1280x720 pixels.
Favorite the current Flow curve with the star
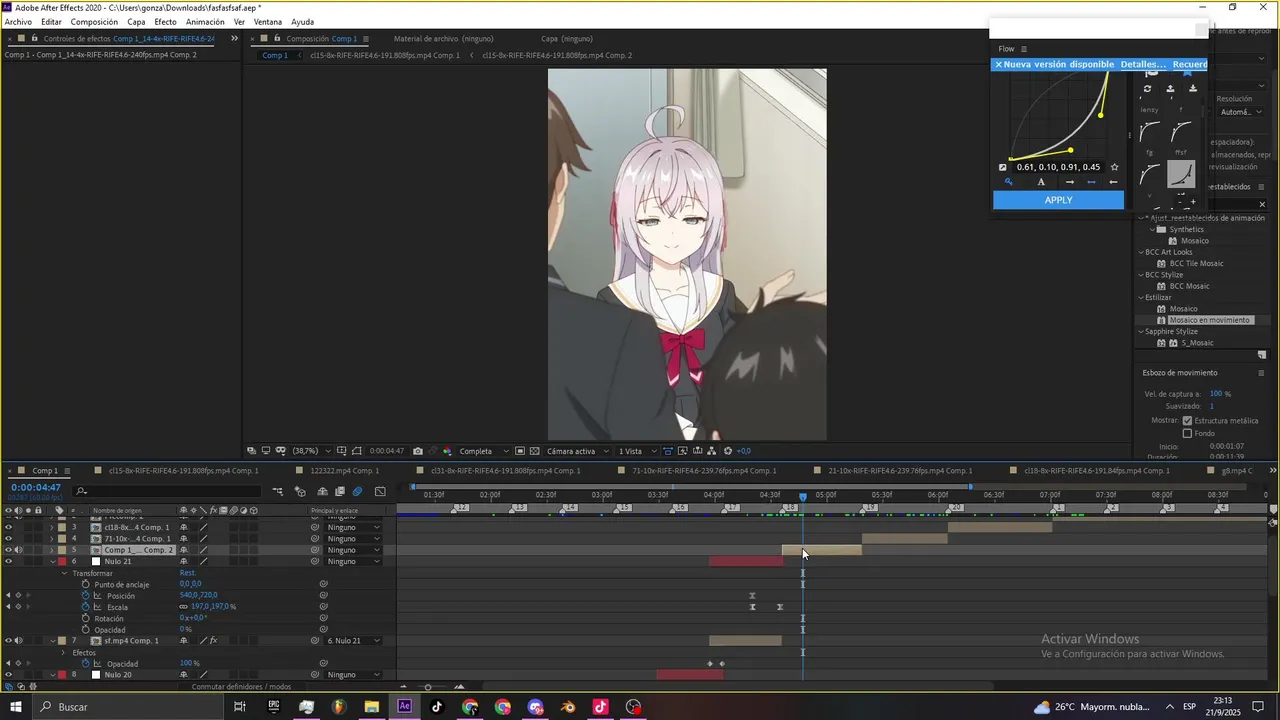click(x=1114, y=167)
